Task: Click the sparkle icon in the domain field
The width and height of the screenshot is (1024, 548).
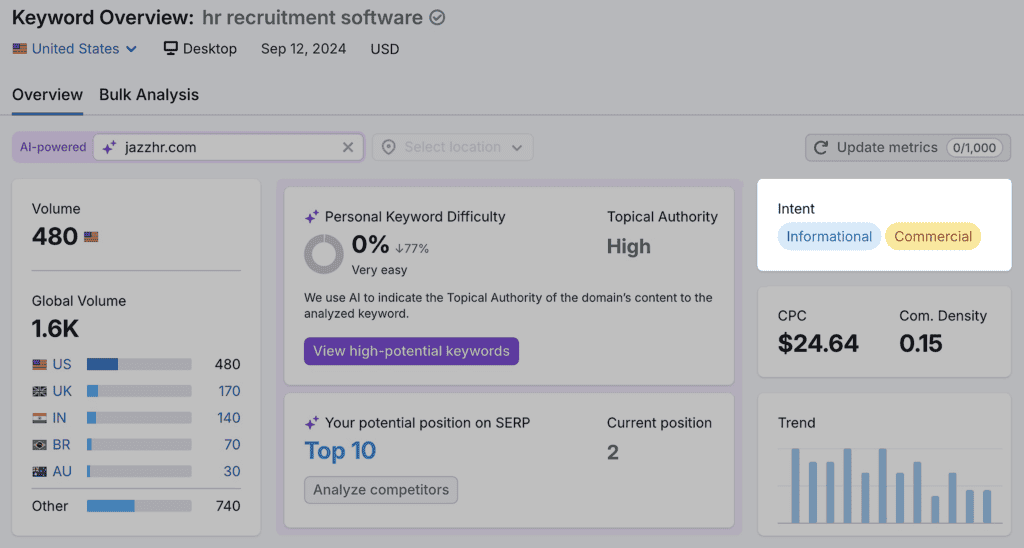Action: (x=109, y=147)
